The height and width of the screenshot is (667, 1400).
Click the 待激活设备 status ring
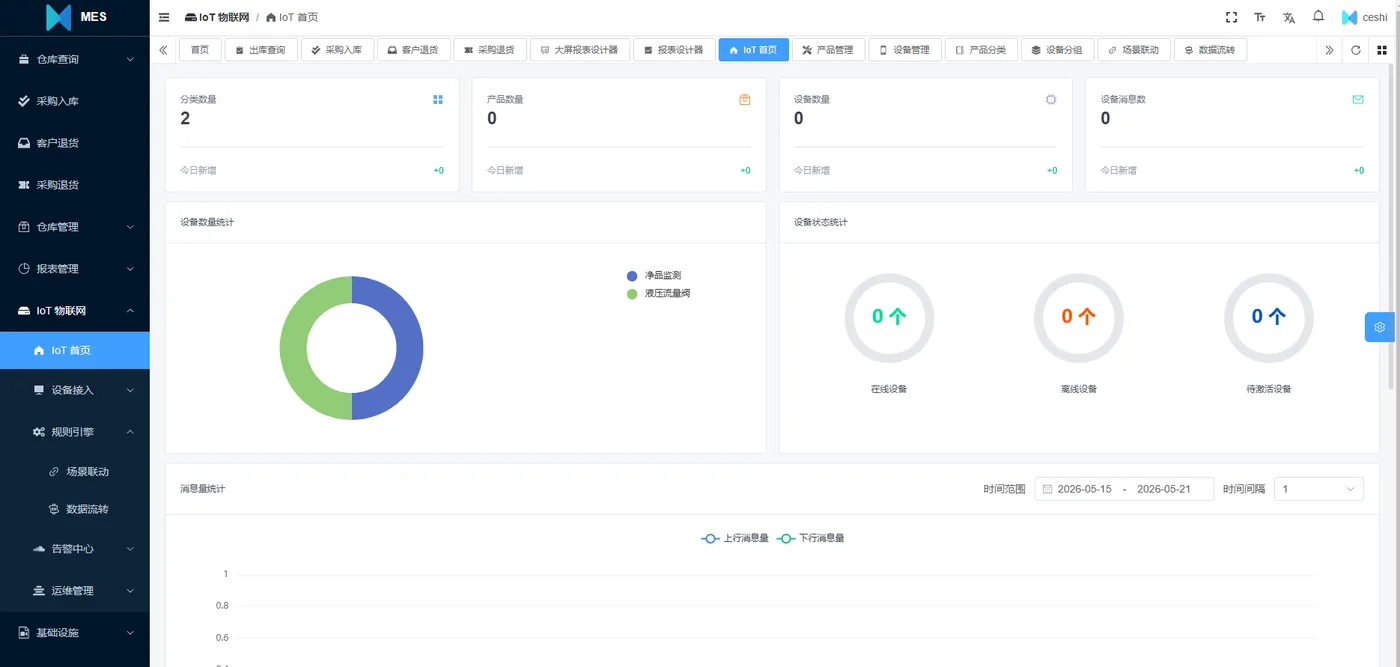click(x=1269, y=317)
